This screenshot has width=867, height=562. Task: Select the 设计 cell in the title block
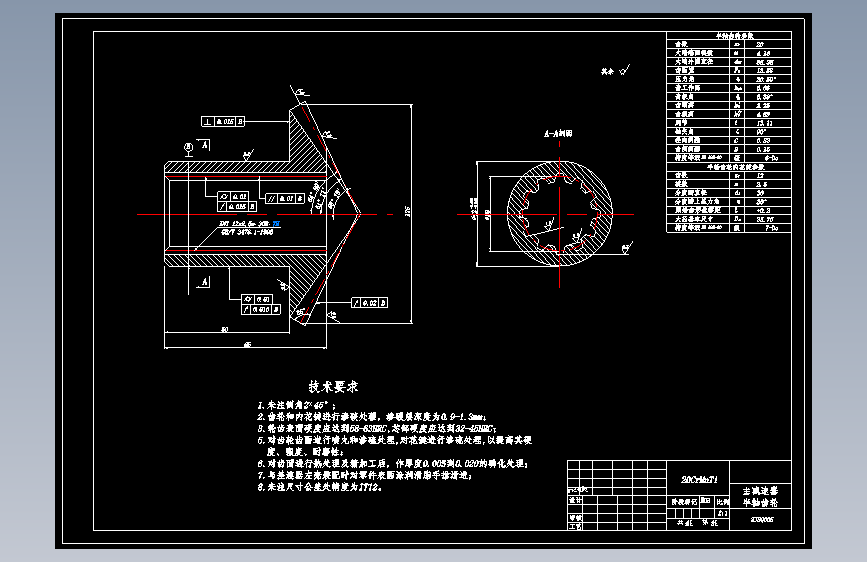click(575, 500)
